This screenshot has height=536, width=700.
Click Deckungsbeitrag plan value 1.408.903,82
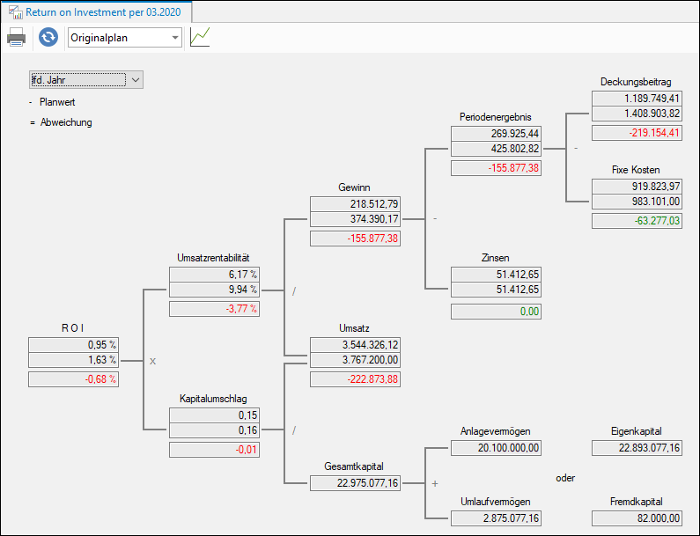tap(637, 113)
